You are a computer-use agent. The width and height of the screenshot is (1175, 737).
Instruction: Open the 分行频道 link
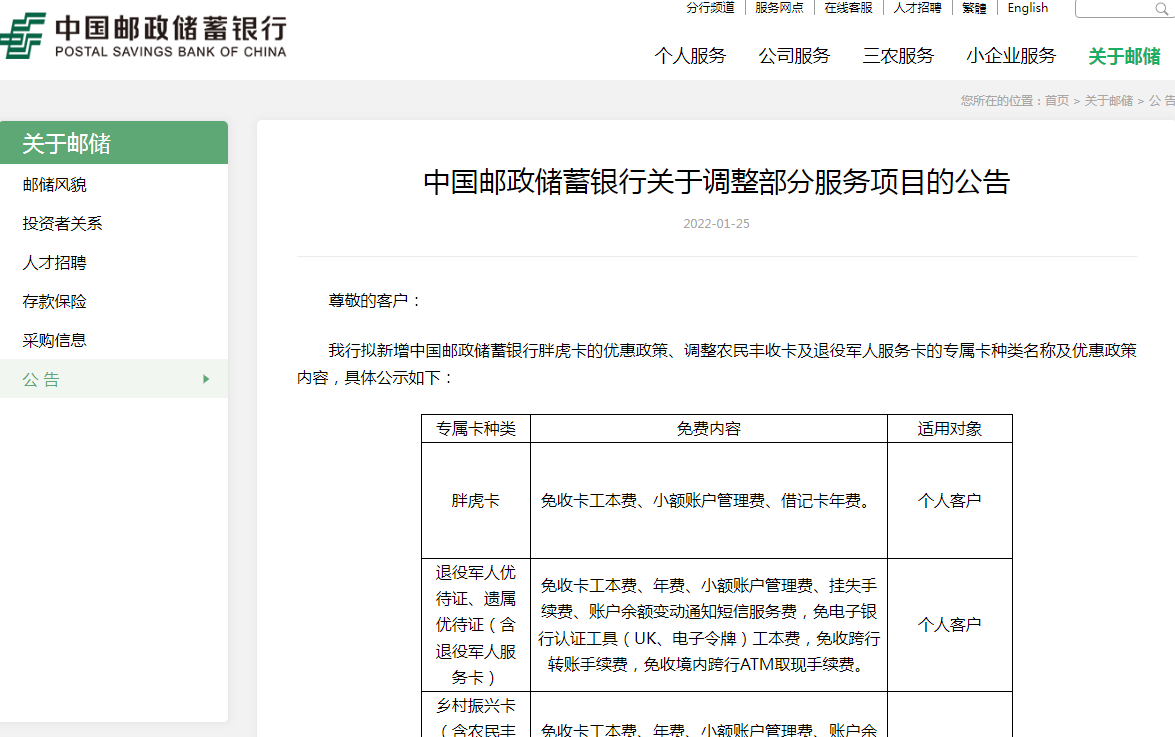coord(710,7)
